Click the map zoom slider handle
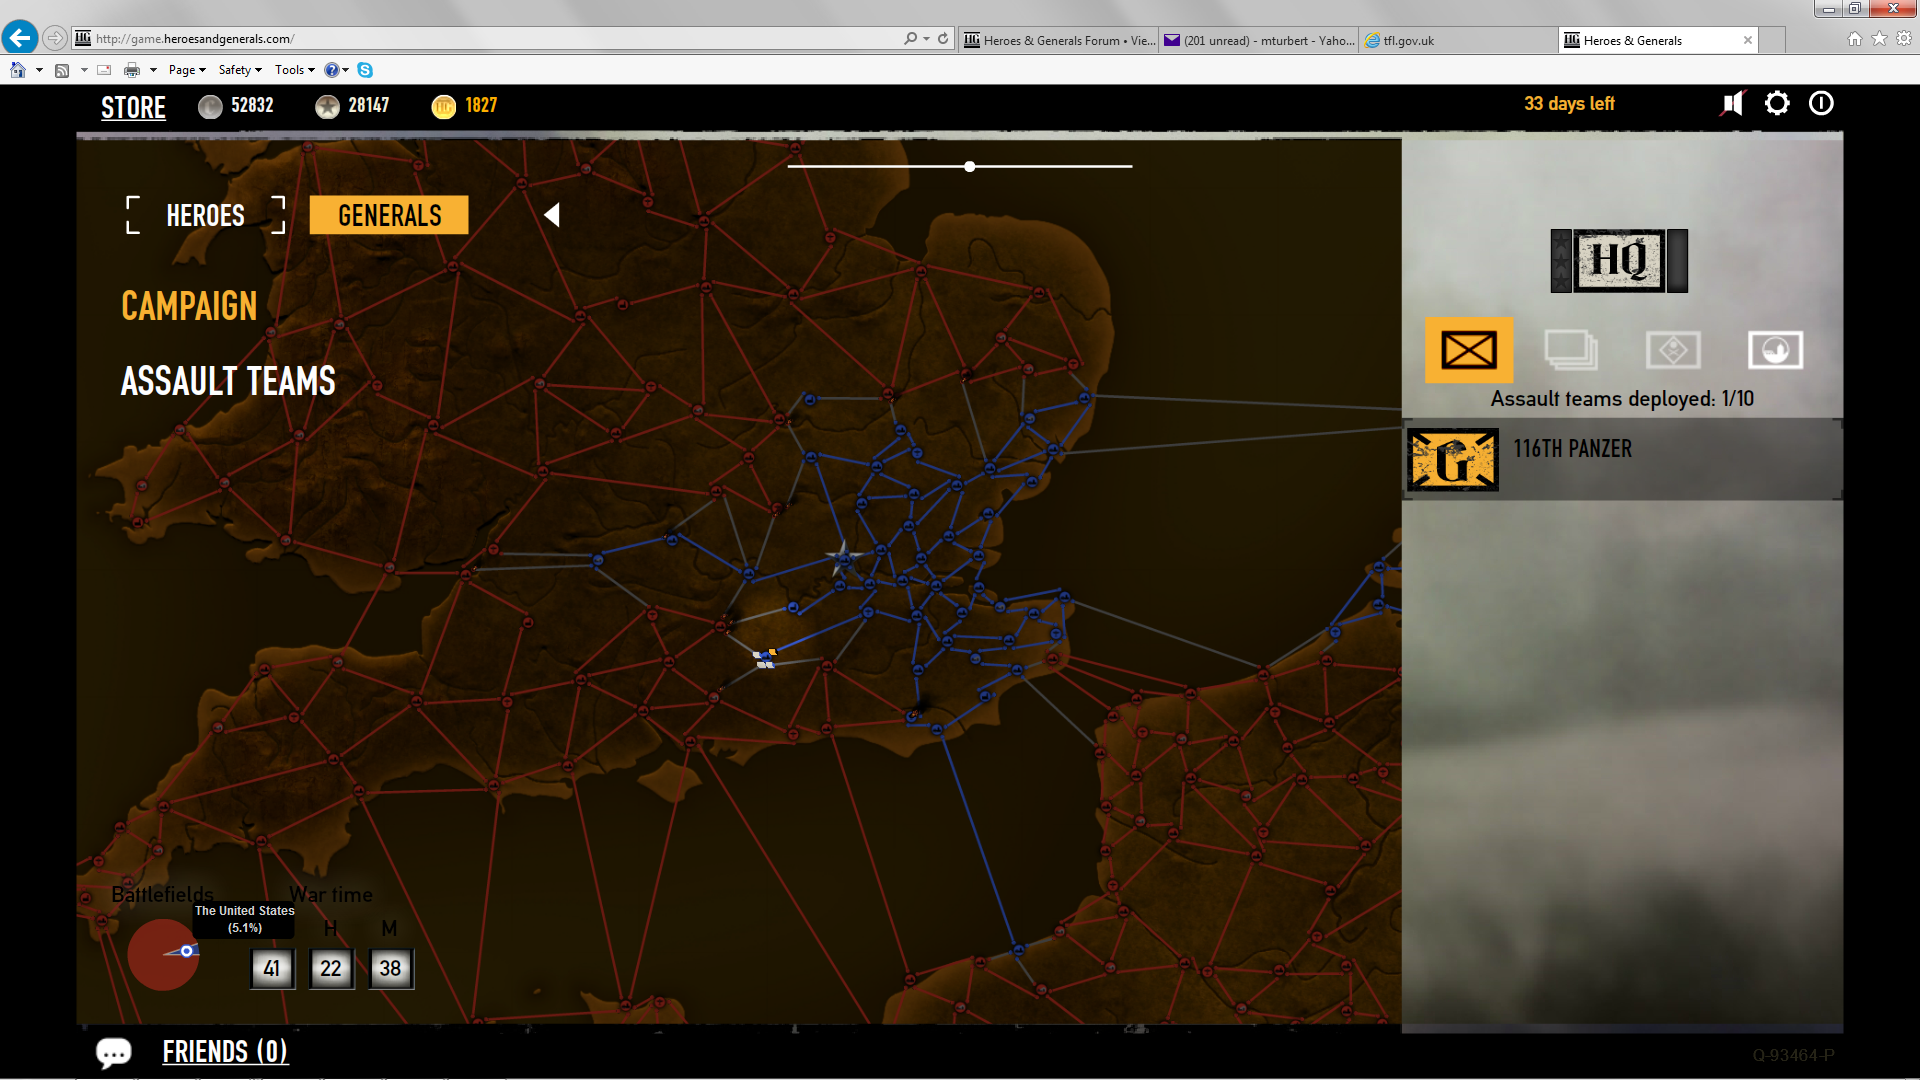 (x=970, y=167)
